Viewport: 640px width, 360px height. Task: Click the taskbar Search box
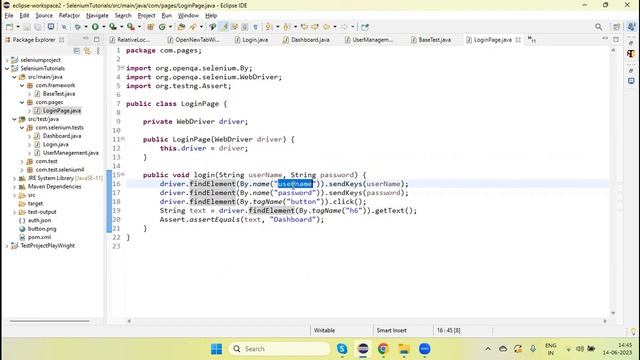point(280,349)
